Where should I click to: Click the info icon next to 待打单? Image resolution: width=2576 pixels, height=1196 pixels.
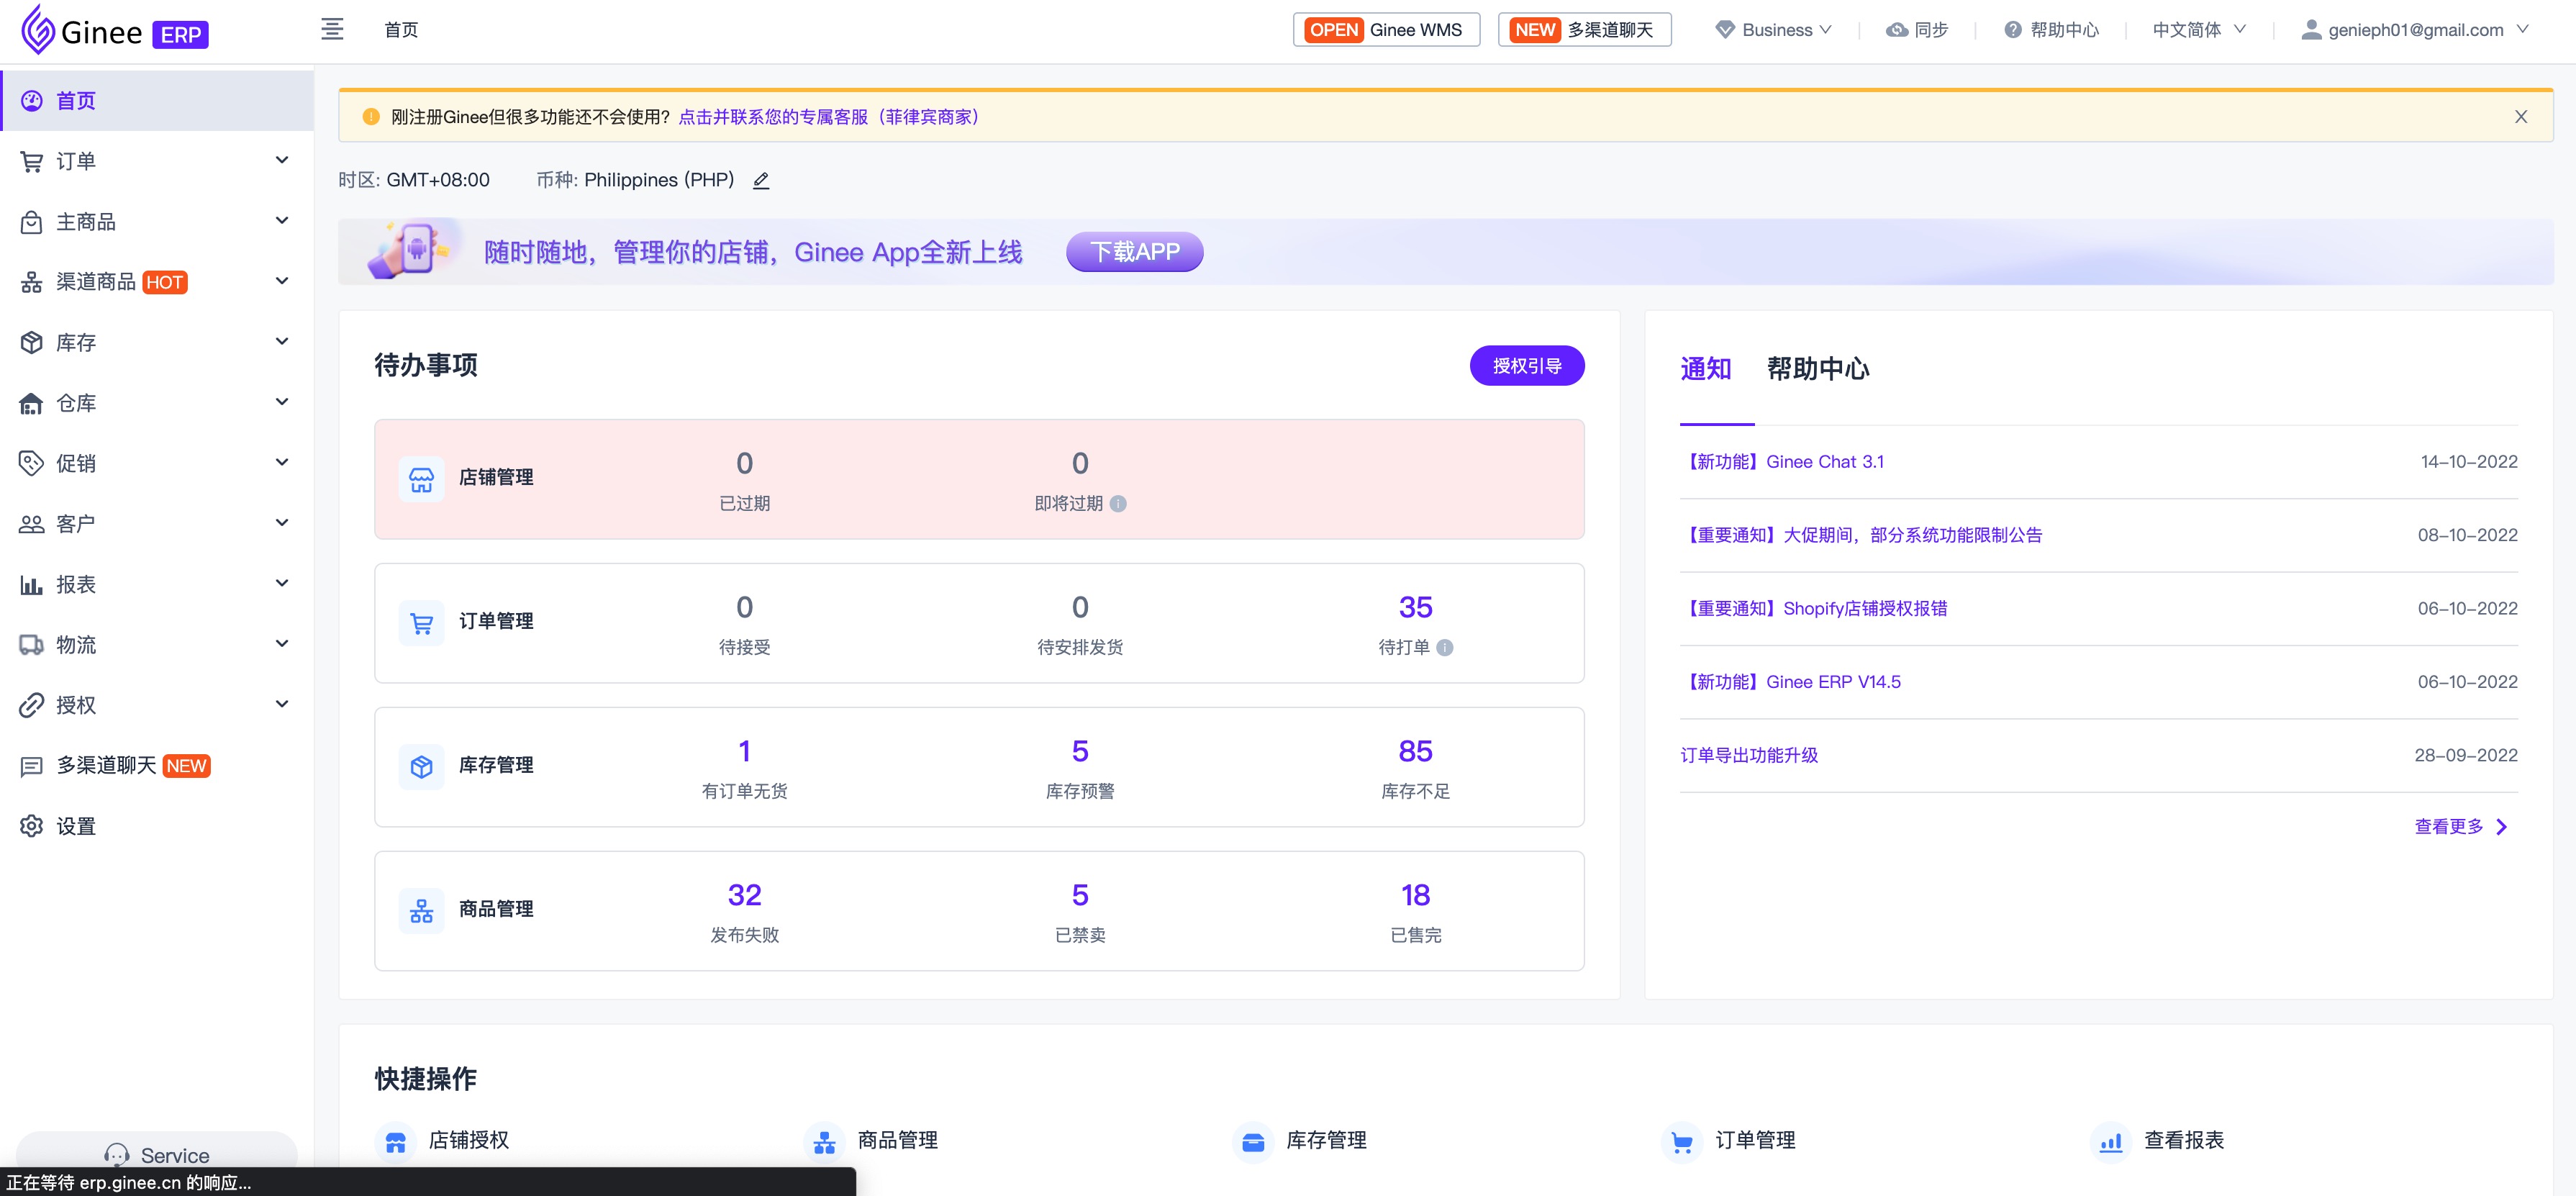1445,648
